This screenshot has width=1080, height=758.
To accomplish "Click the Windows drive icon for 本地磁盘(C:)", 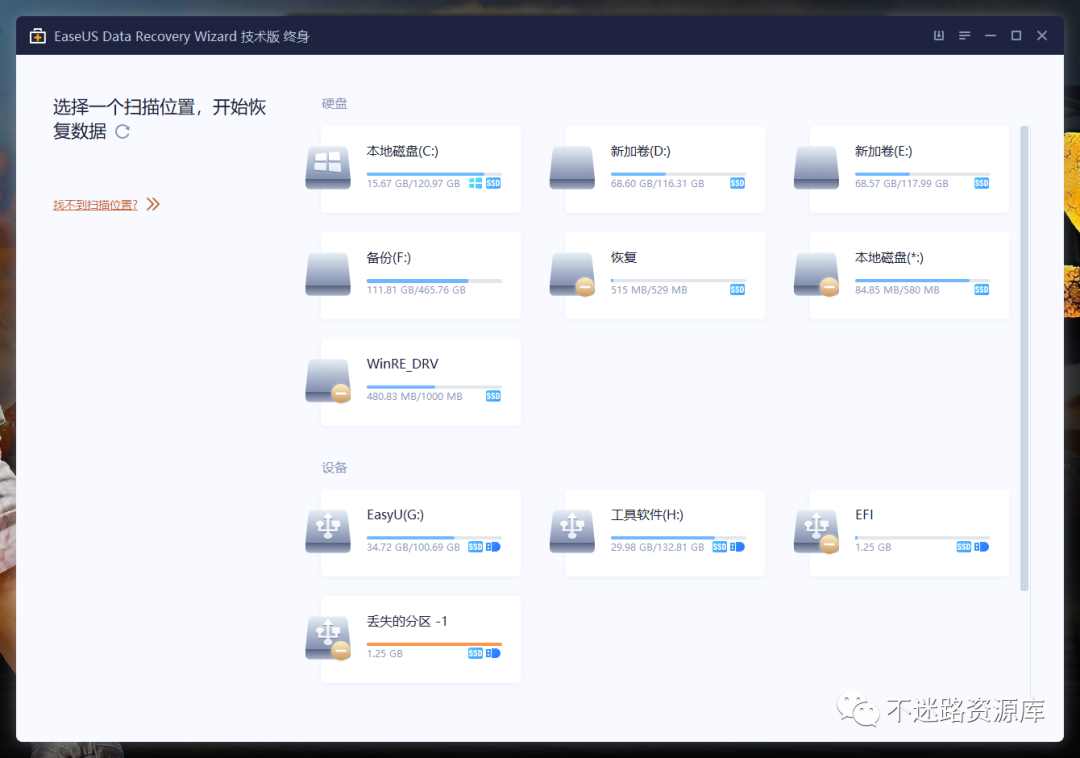I will pos(328,167).
